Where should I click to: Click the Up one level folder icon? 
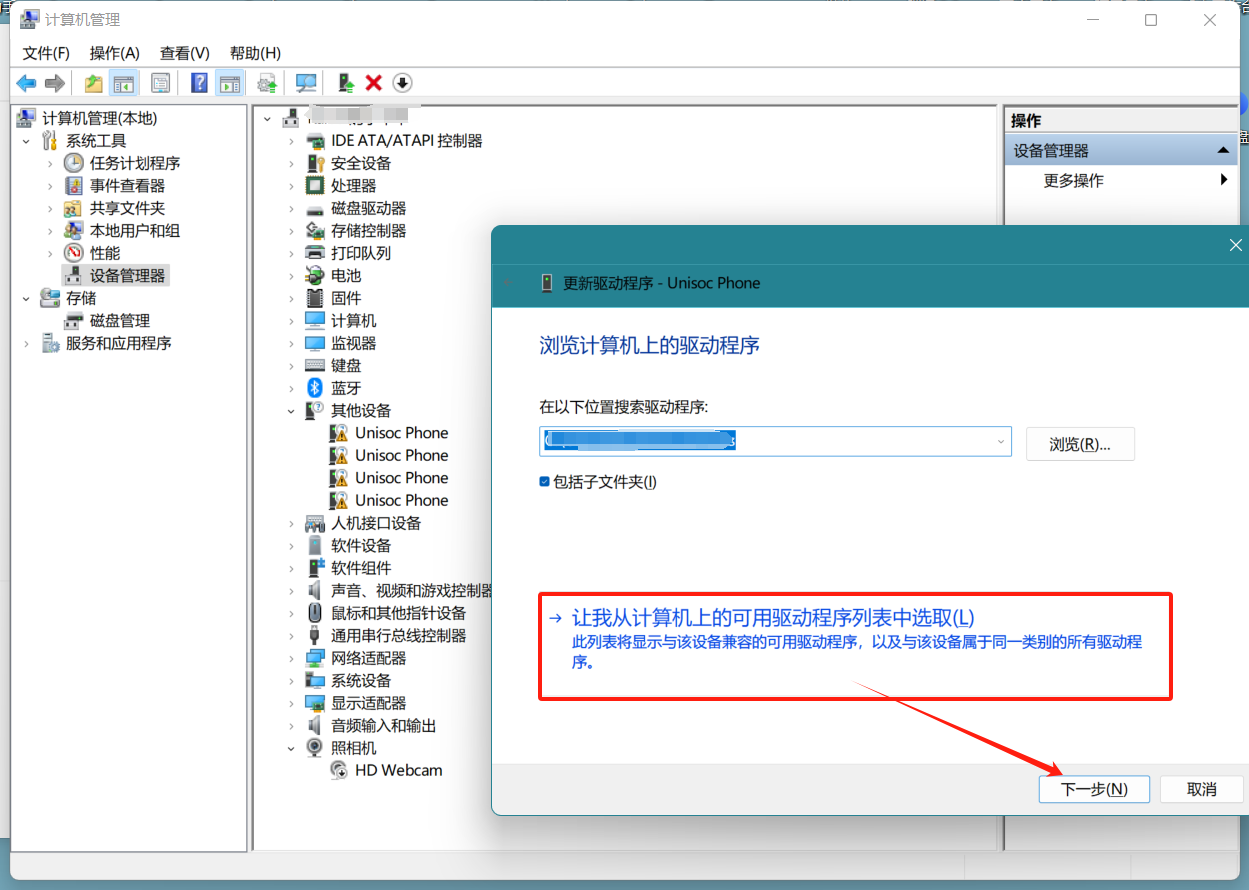pyautogui.click(x=93, y=83)
